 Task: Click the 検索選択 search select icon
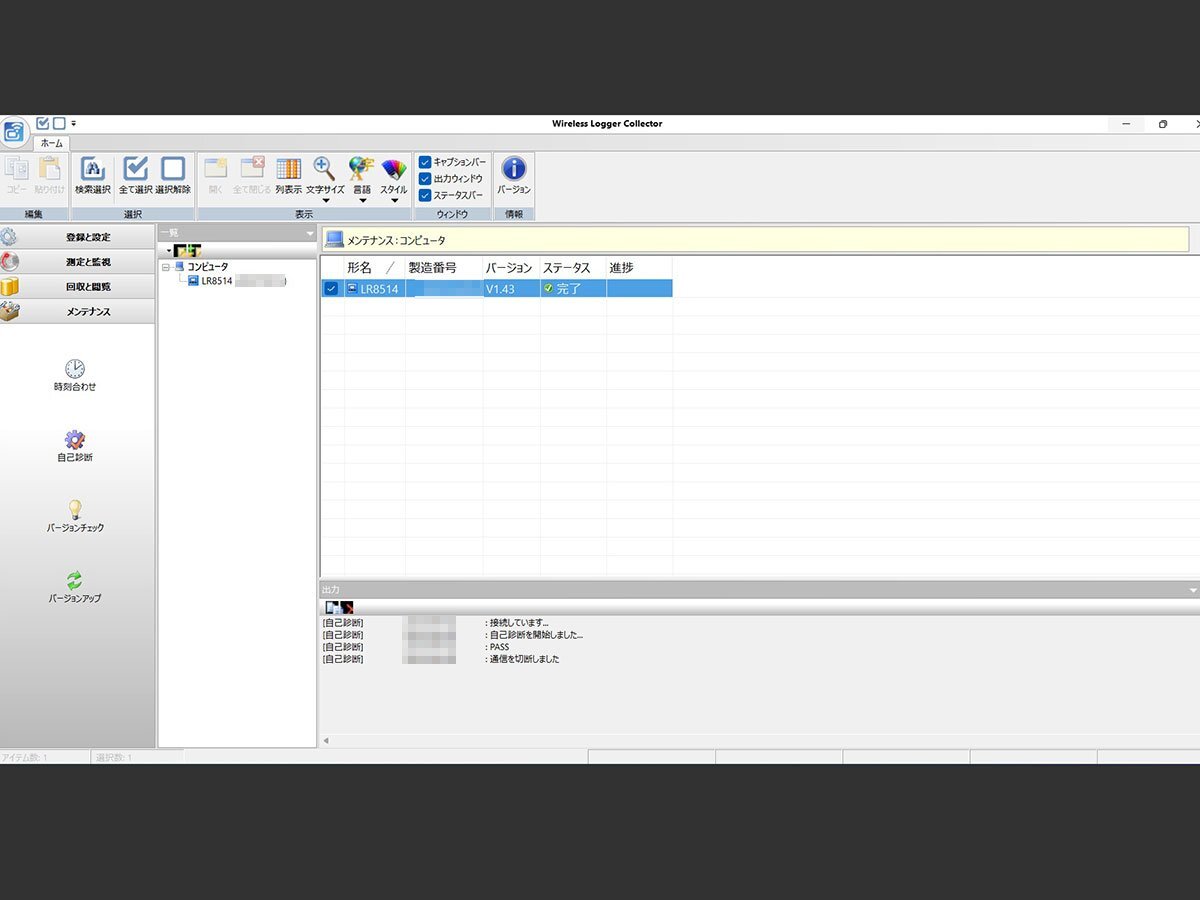pos(92,170)
